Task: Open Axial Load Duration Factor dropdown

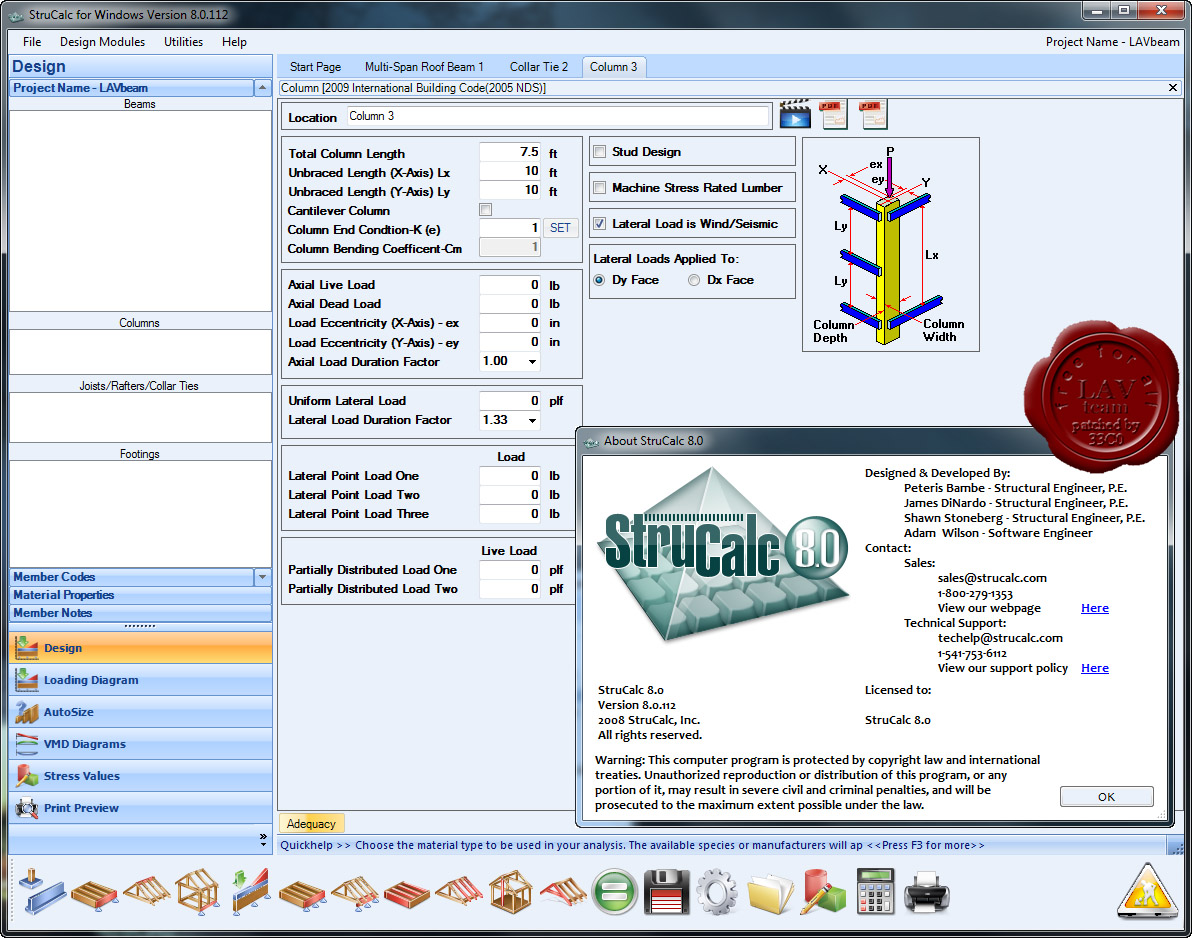Action: [x=532, y=362]
